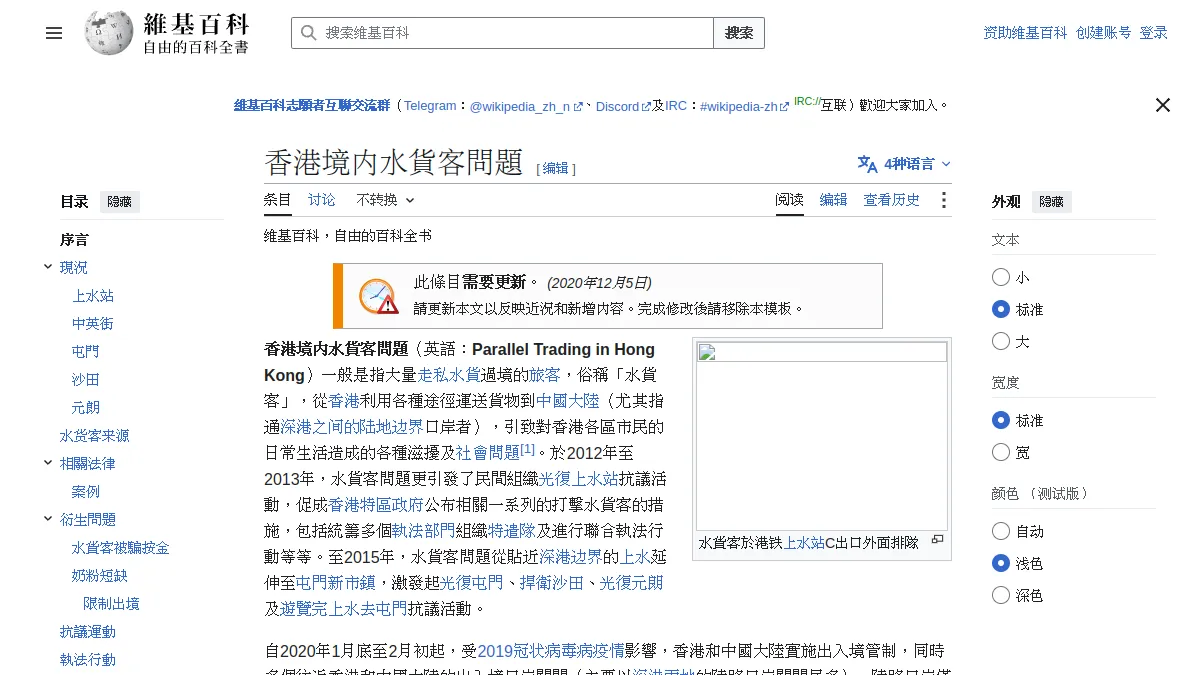Switch to the 讨论 tab
Image resolution: width=1200 pixels, height=675 pixels.
coord(322,200)
